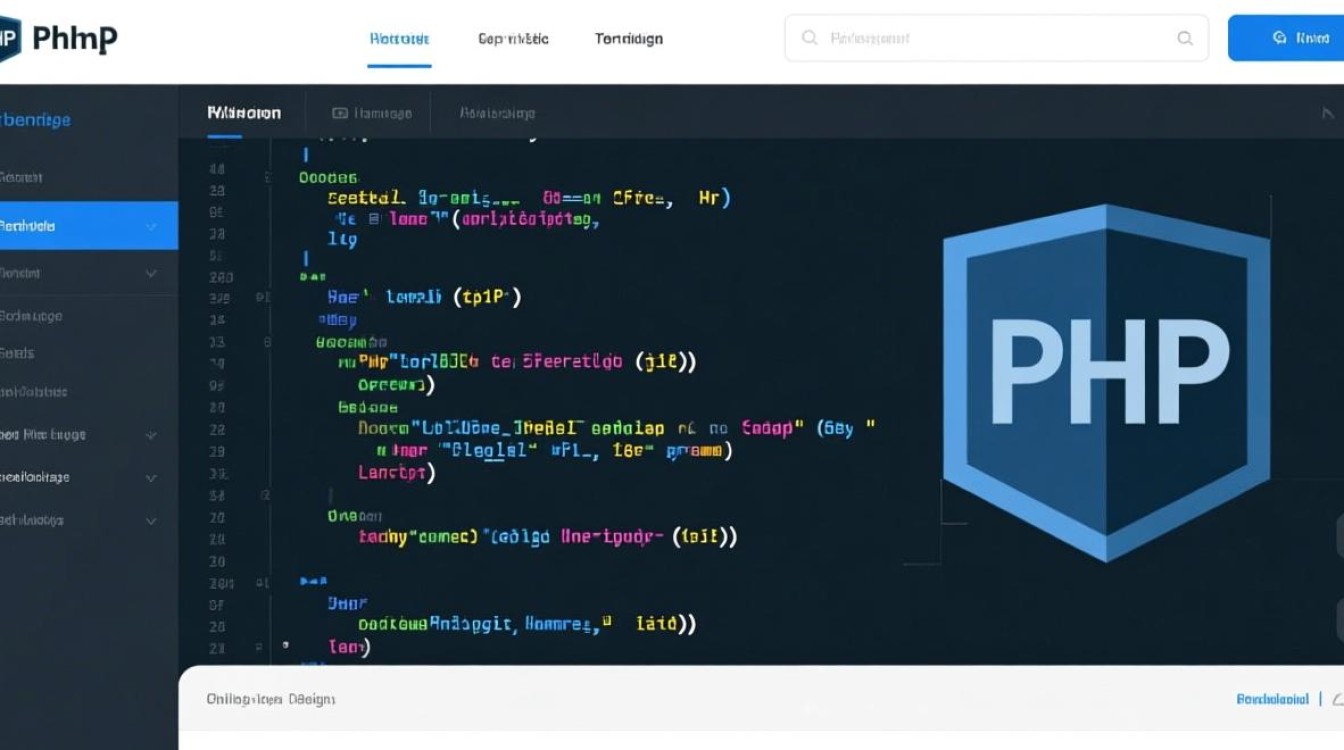Viewport: 1344px width, 750px height.
Task: Click the search icon at search box right
Action: pos(1185,38)
